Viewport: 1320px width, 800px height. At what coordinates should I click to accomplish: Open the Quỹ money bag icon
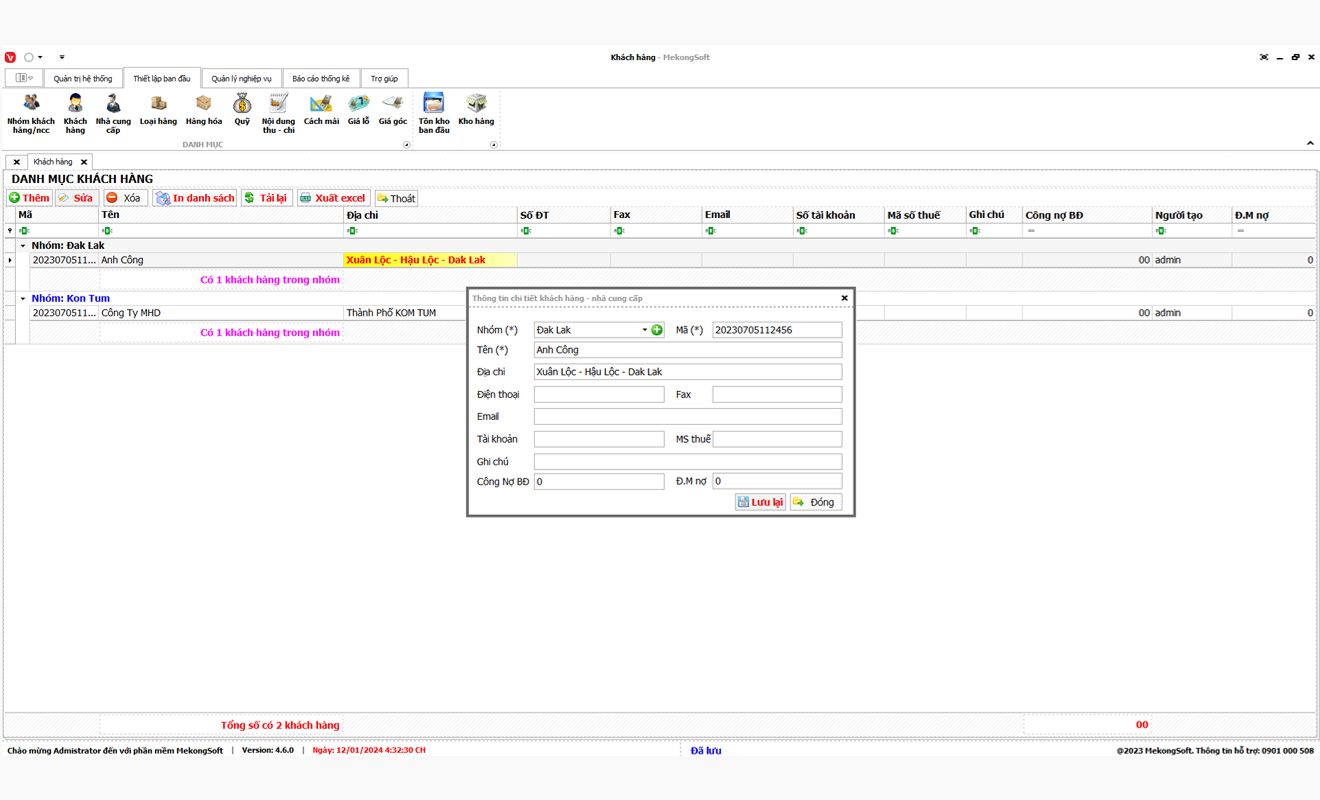pos(242,110)
